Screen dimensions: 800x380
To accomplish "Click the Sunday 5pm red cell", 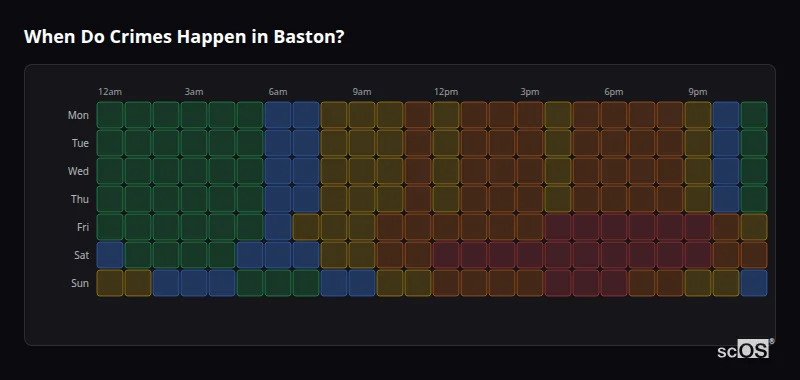I will (x=586, y=283).
